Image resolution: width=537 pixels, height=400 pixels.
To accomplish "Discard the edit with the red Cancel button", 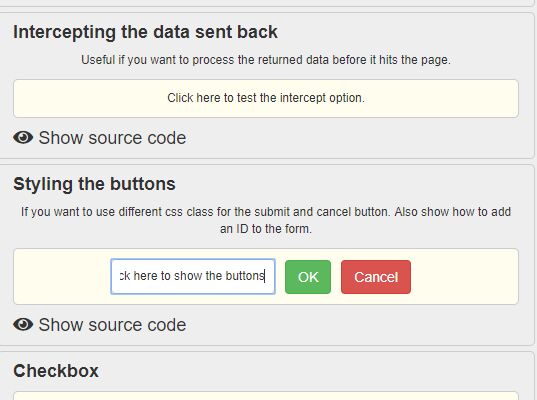I will coord(376,277).
